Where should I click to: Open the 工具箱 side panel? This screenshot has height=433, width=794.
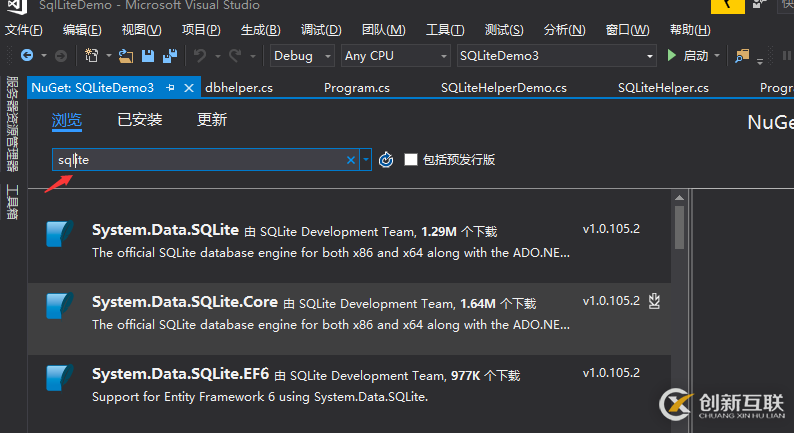pyautogui.click(x=12, y=202)
